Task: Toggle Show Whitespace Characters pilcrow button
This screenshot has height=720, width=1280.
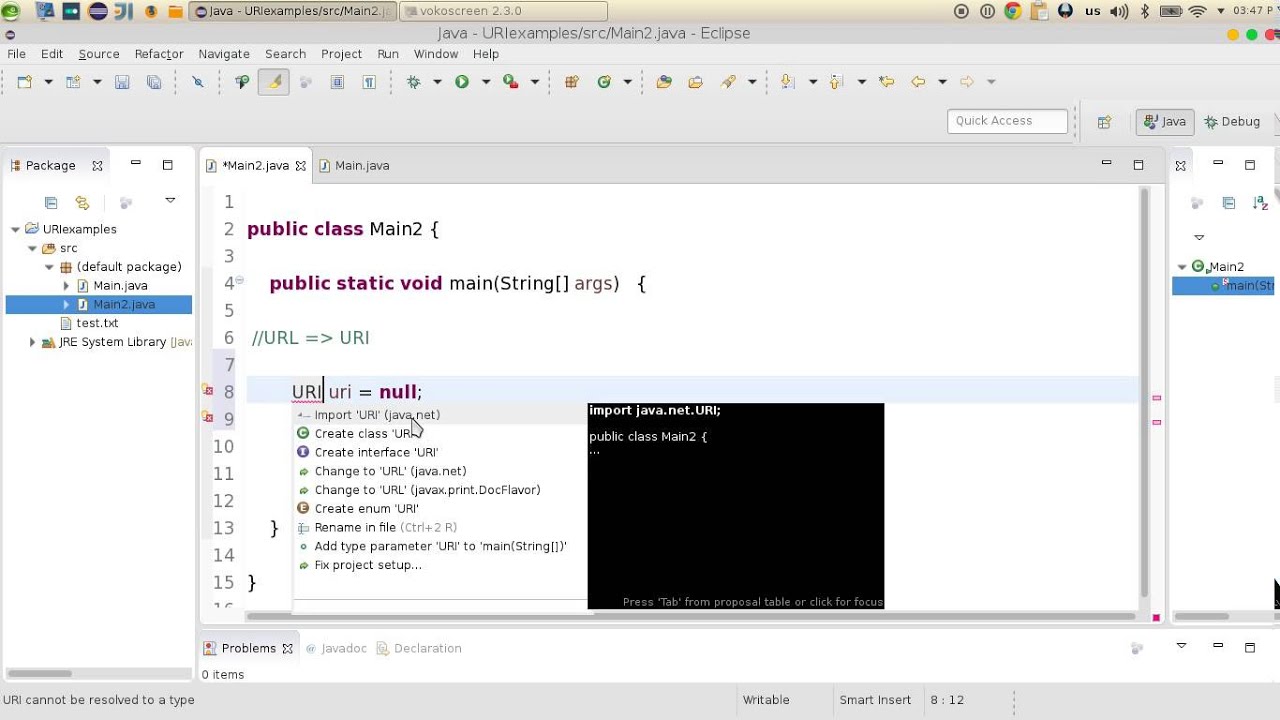Action: click(x=369, y=82)
